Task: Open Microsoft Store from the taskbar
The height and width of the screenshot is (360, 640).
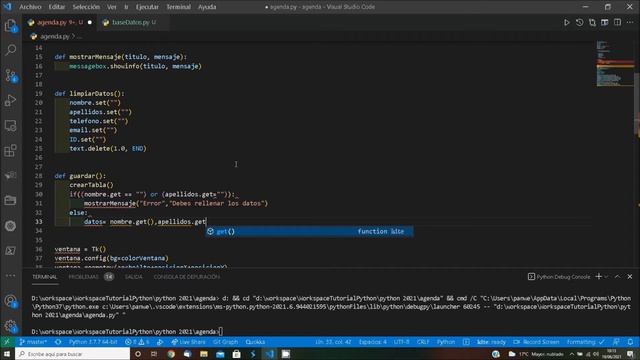Action: 236,354
